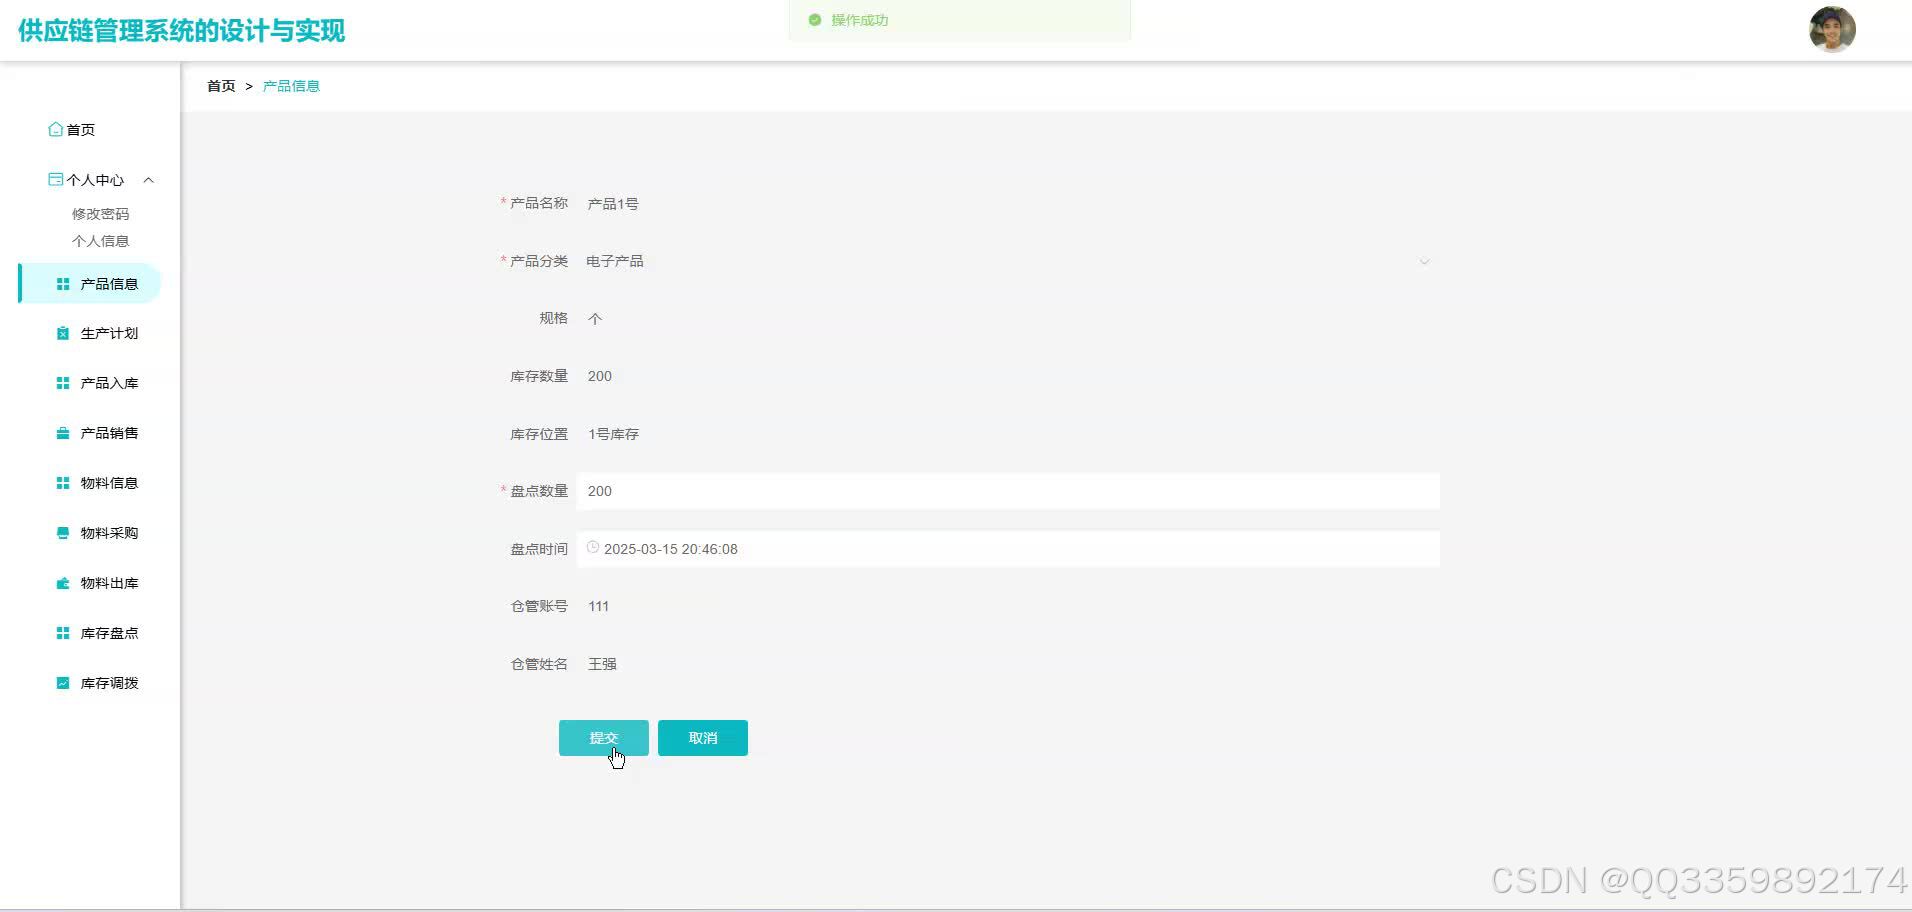Image resolution: width=1912 pixels, height=912 pixels.
Task: Click the 产品名称 value 产品1号
Action: pyautogui.click(x=613, y=204)
